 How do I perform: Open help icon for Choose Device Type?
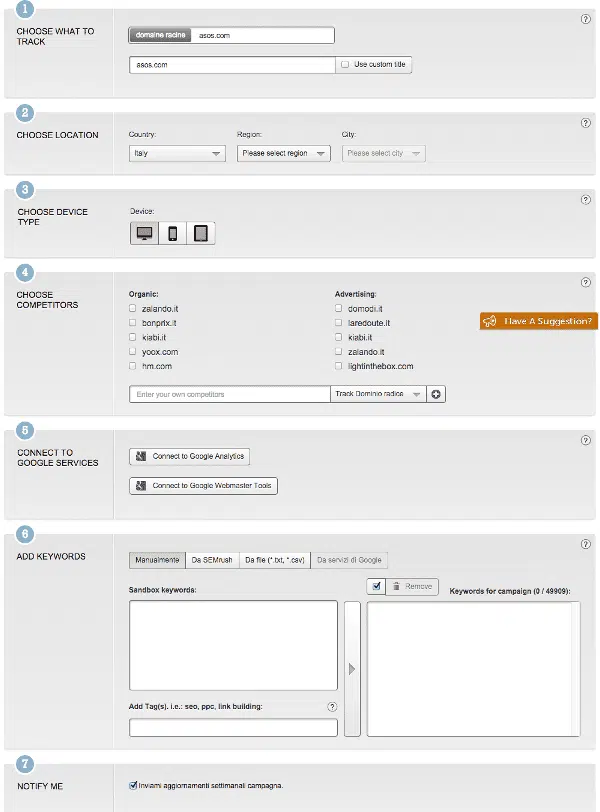pos(586,200)
